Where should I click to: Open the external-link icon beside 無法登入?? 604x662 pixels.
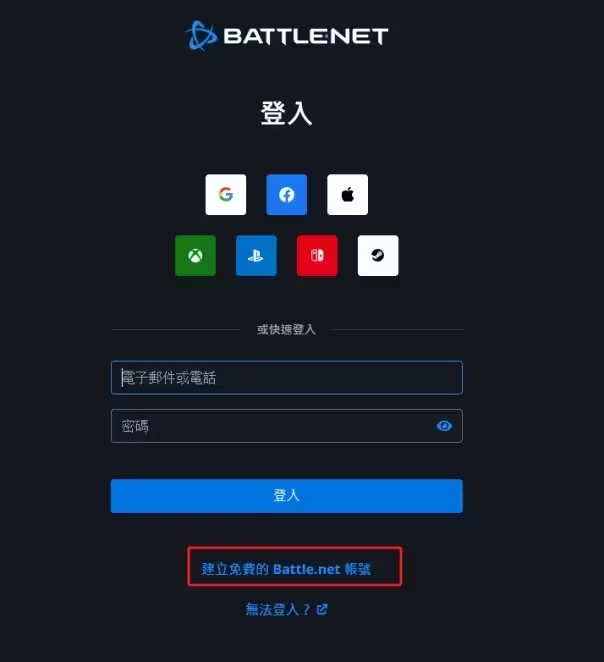coord(322,609)
